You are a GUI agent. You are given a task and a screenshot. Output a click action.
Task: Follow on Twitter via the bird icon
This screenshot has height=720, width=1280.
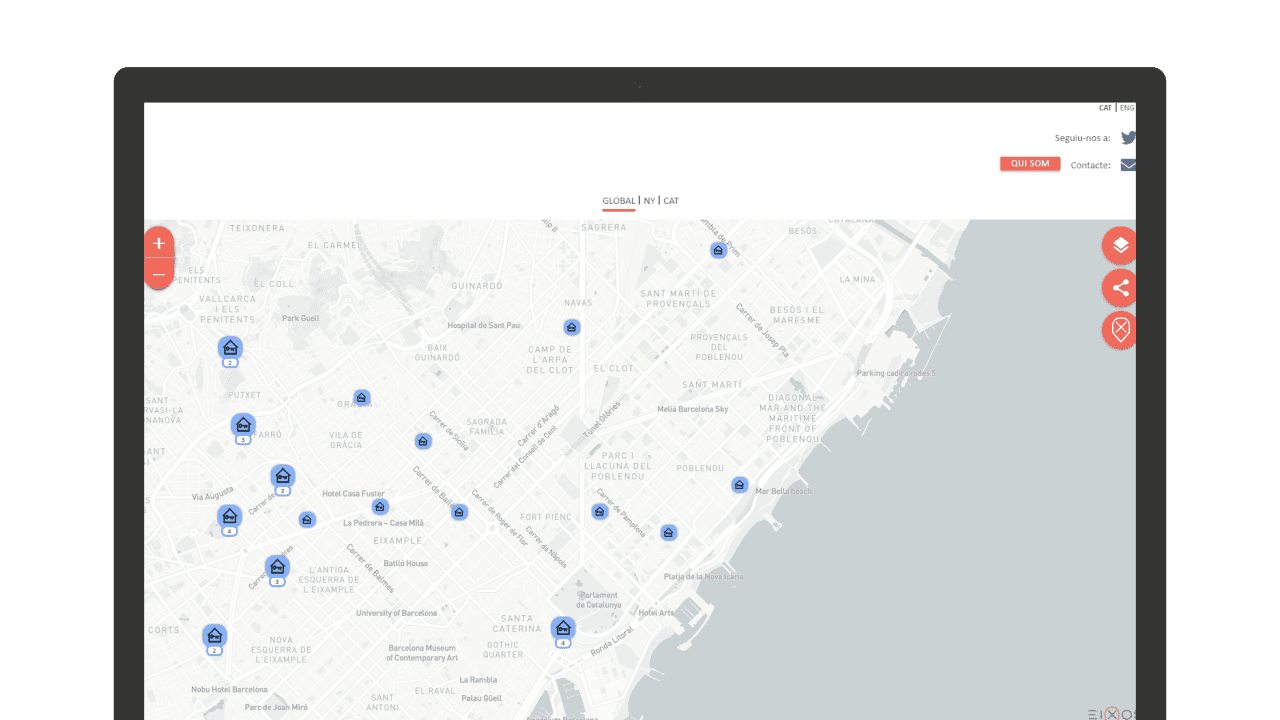1128,138
